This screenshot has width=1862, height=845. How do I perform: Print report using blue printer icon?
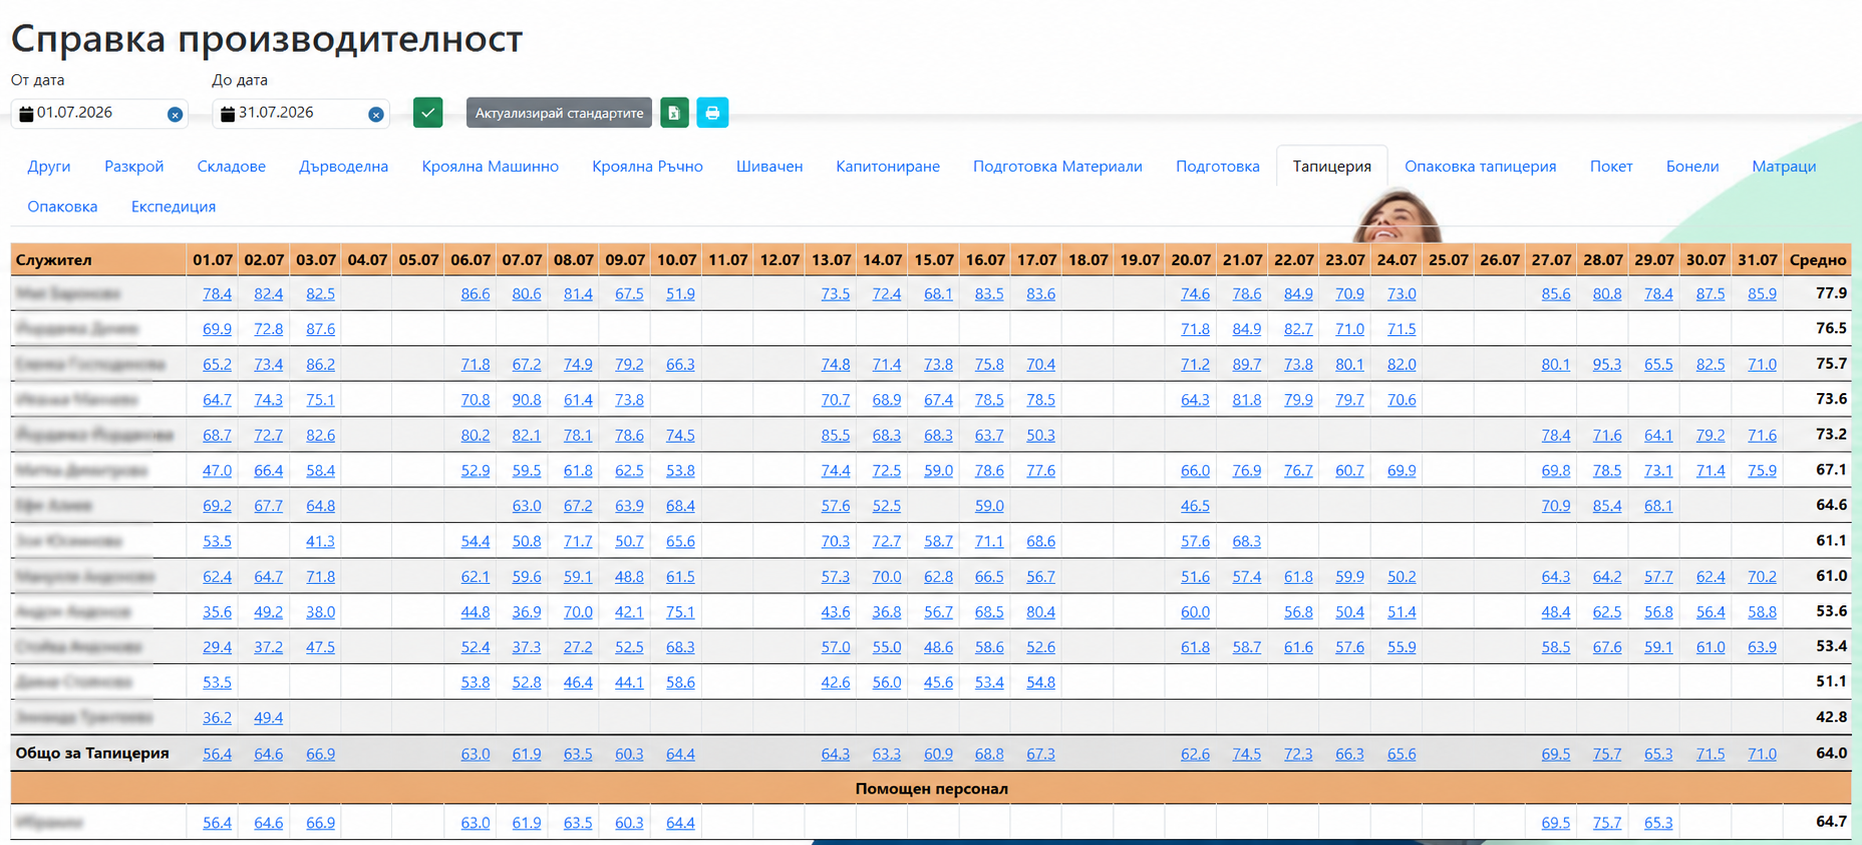pyautogui.click(x=712, y=113)
